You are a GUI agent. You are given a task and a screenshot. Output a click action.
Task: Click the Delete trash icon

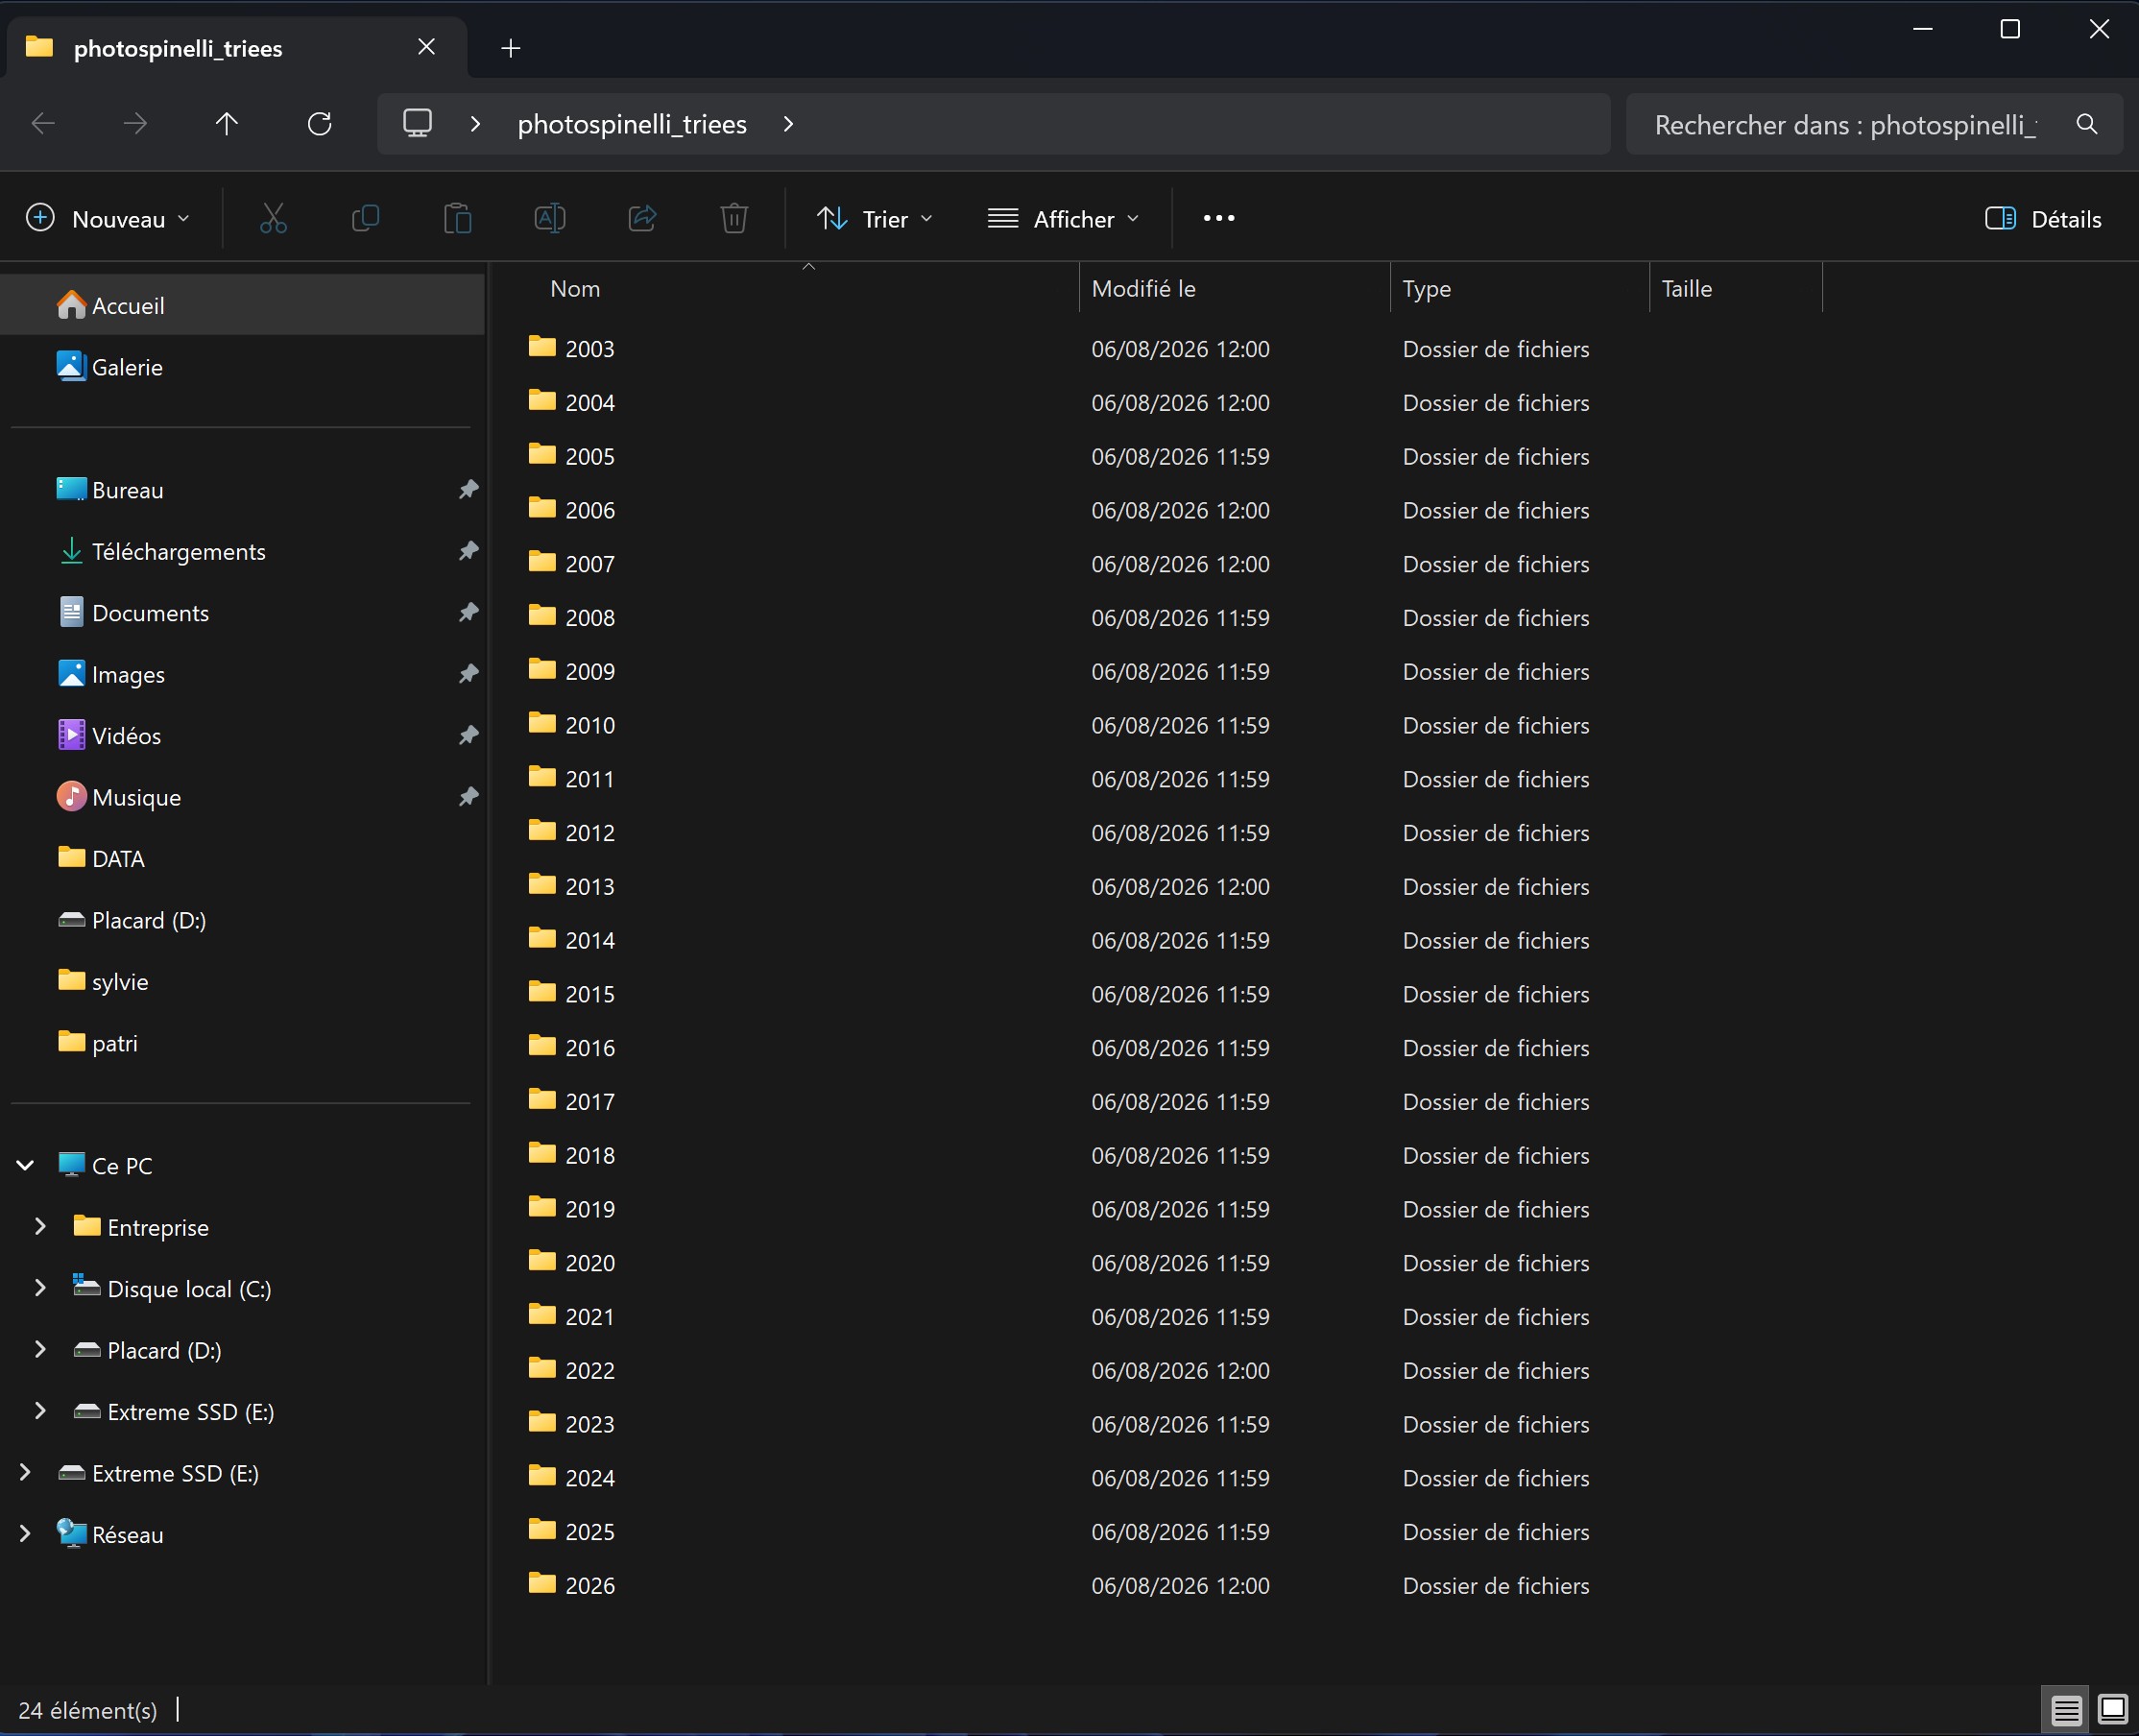click(x=734, y=218)
